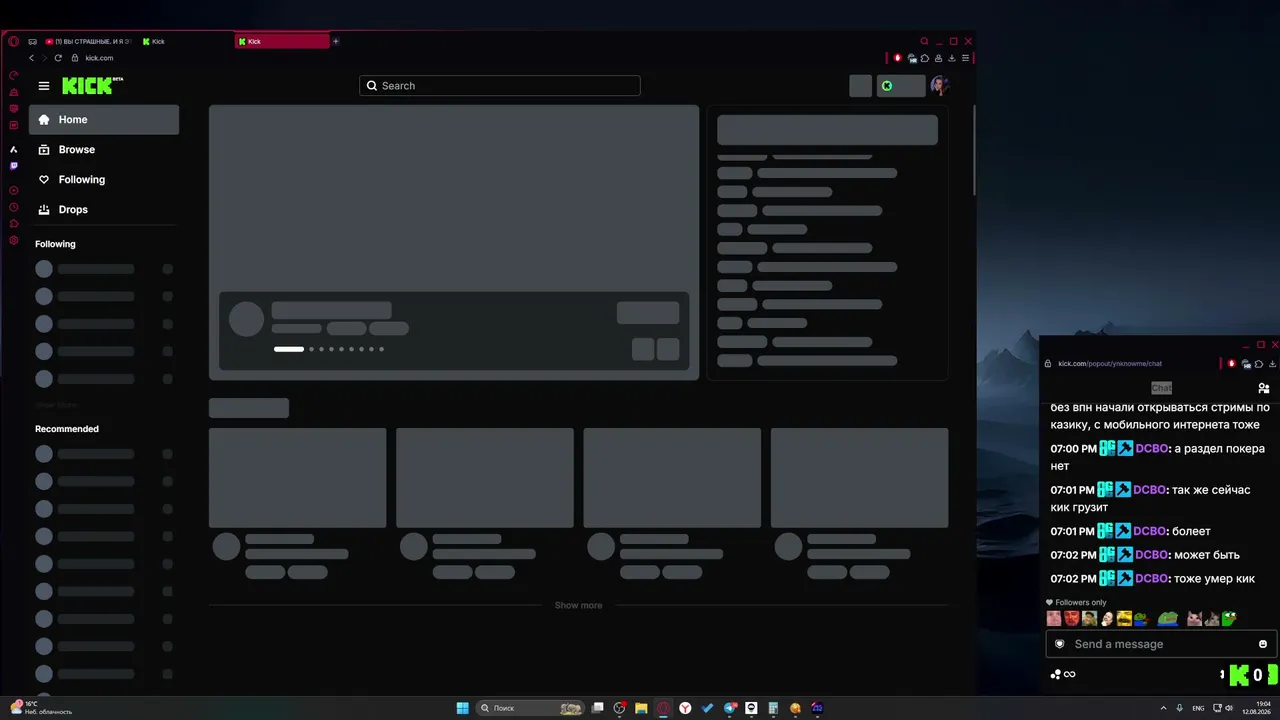The image size is (1280, 720).
Task: Click the Opera GX taskbar icon
Action: pos(663,708)
